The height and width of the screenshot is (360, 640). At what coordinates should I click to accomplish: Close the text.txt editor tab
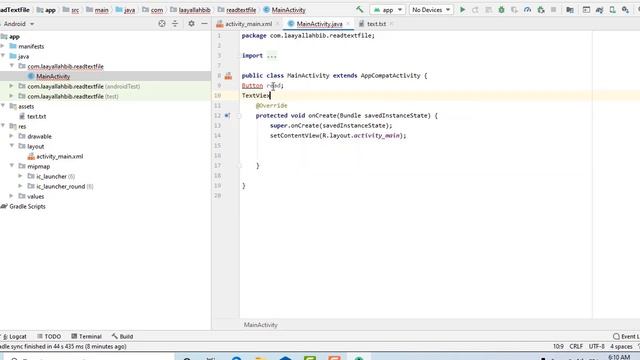391,24
